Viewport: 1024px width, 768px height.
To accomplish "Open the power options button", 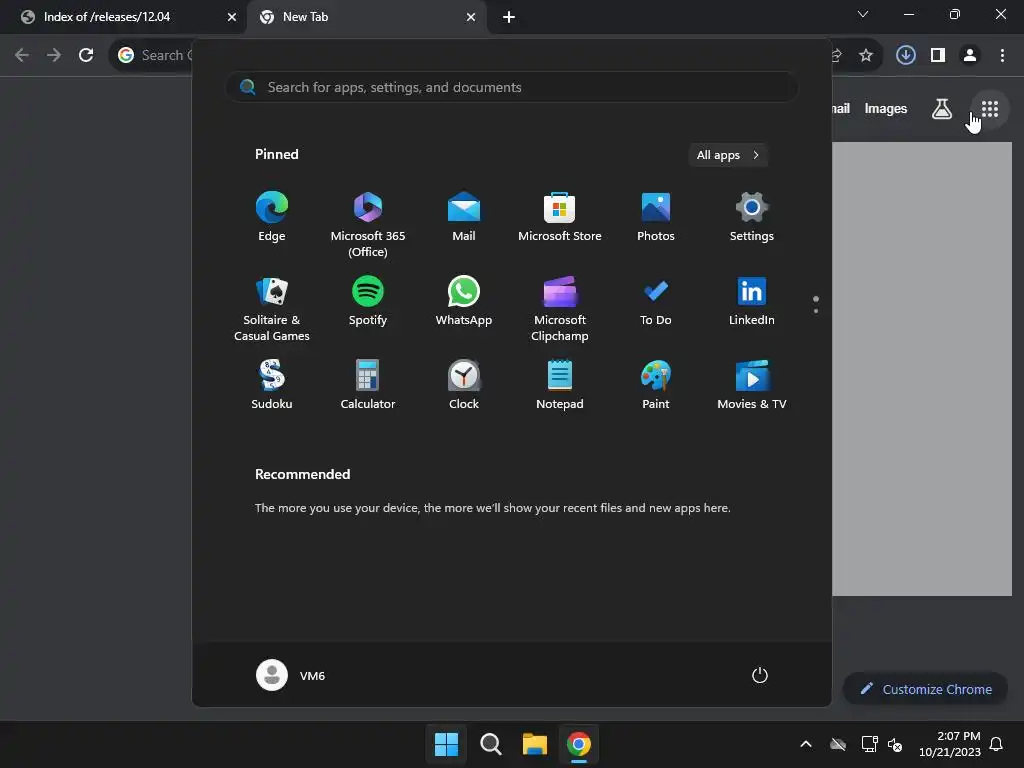I will pos(760,675).
